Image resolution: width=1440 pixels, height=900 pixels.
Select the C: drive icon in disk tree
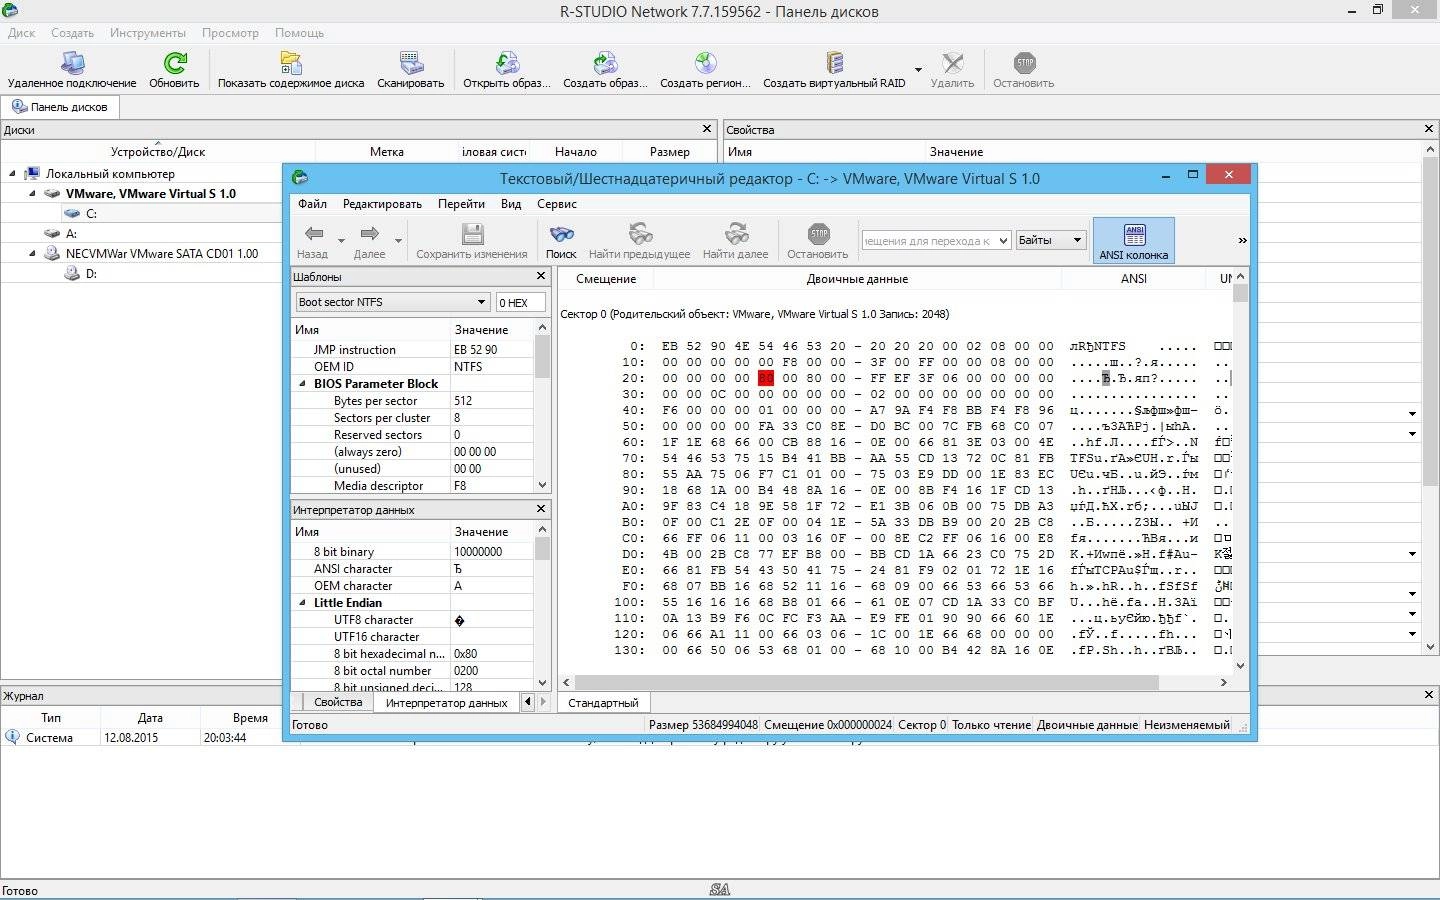click(73, 213)
